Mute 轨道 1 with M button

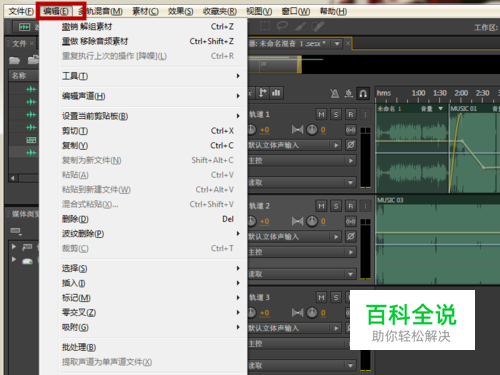pos(321,114)
